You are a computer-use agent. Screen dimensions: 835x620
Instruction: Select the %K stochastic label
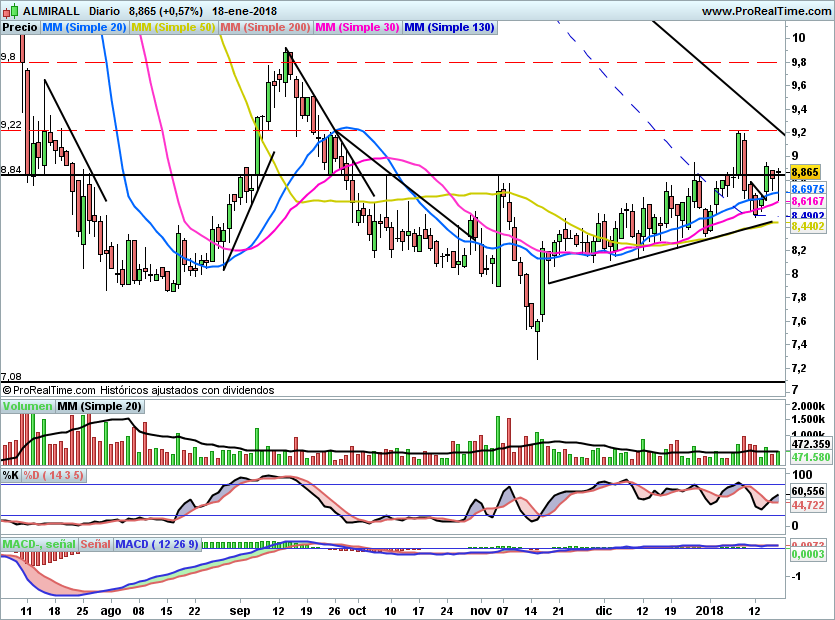pyautogui.click(x=11, y=474)
